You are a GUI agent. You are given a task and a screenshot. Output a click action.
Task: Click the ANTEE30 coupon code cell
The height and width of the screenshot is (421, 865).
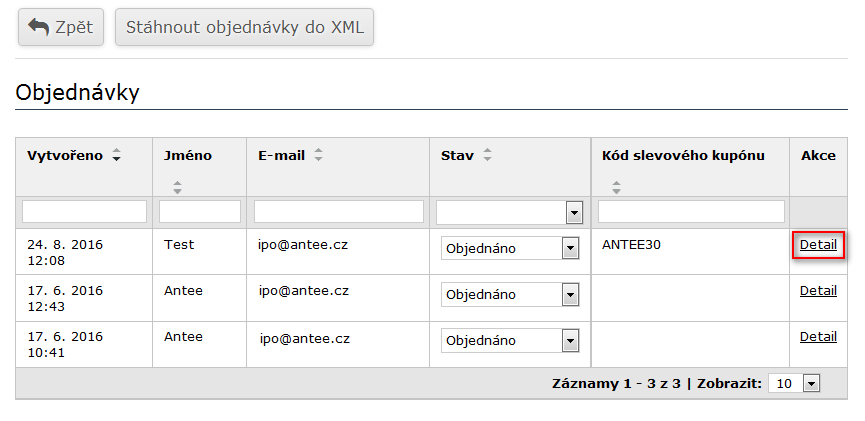pos(631,244)
